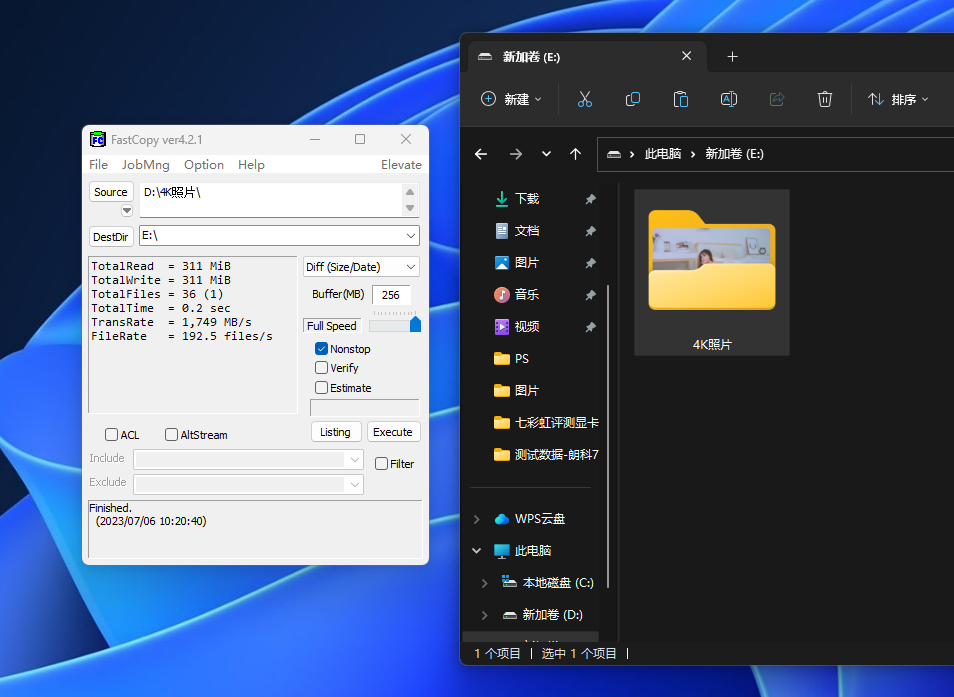Open 视频 in Explorer sidebar
Screen dimensions: 954x697
click(527, 327)
